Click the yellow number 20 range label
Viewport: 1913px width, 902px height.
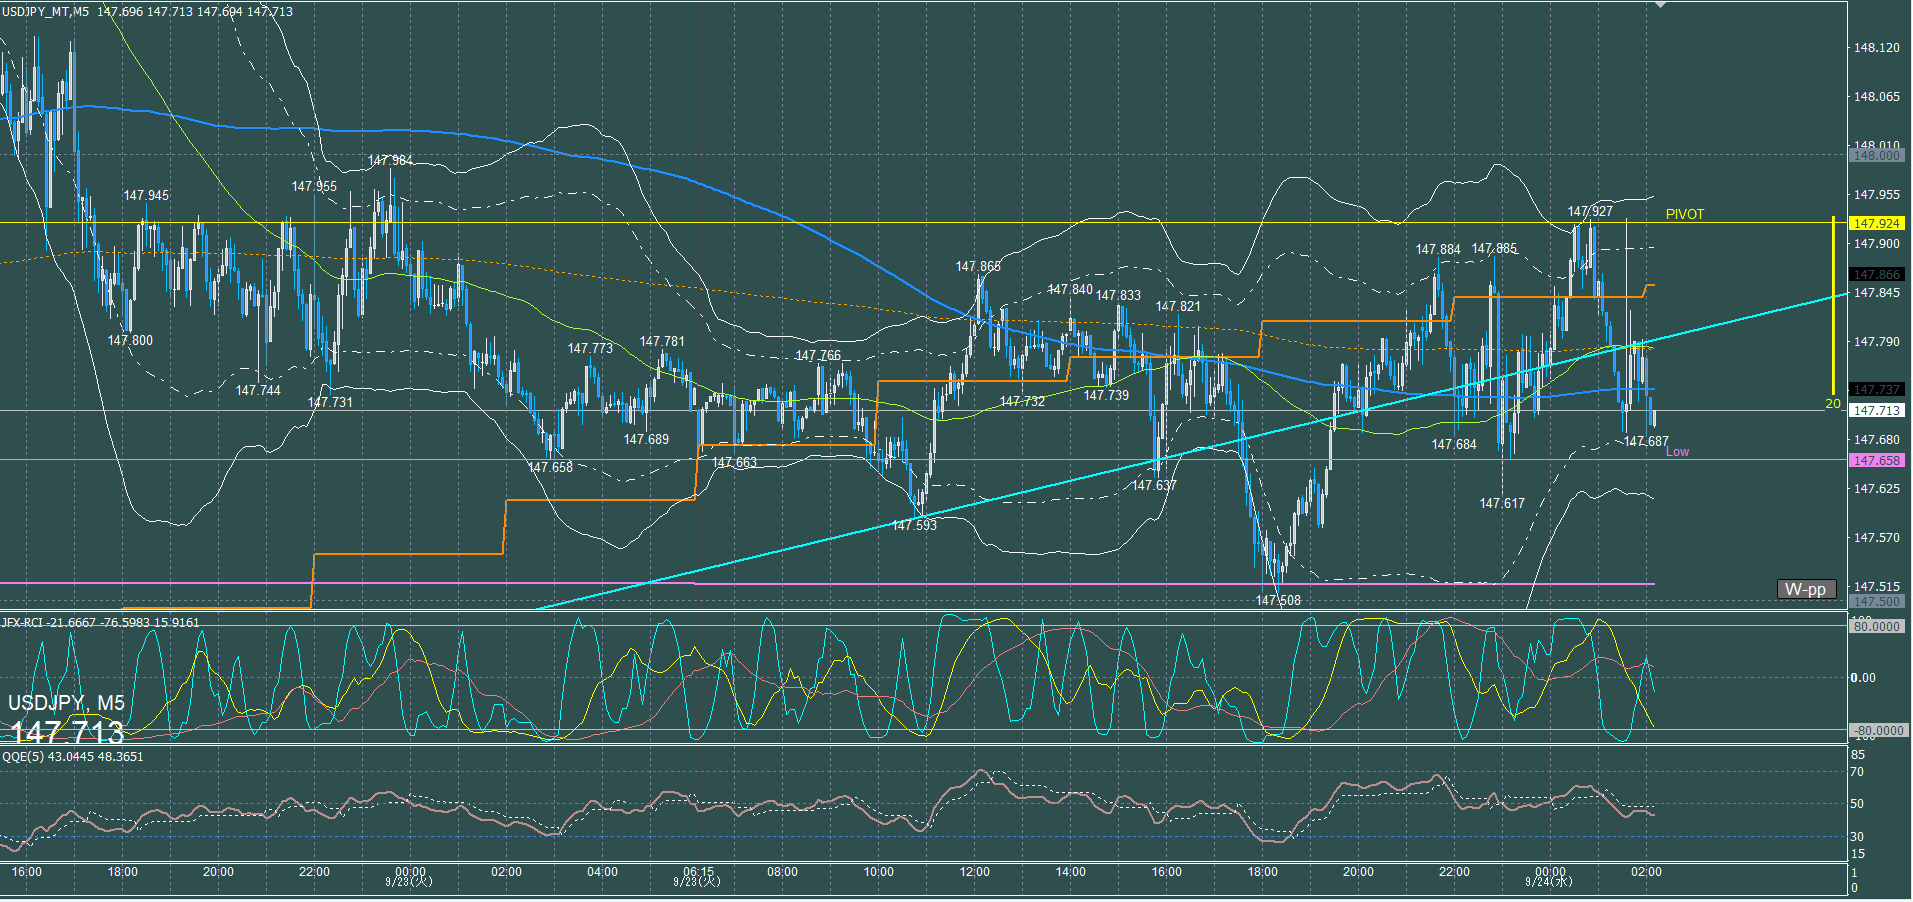coord(1832,404)
